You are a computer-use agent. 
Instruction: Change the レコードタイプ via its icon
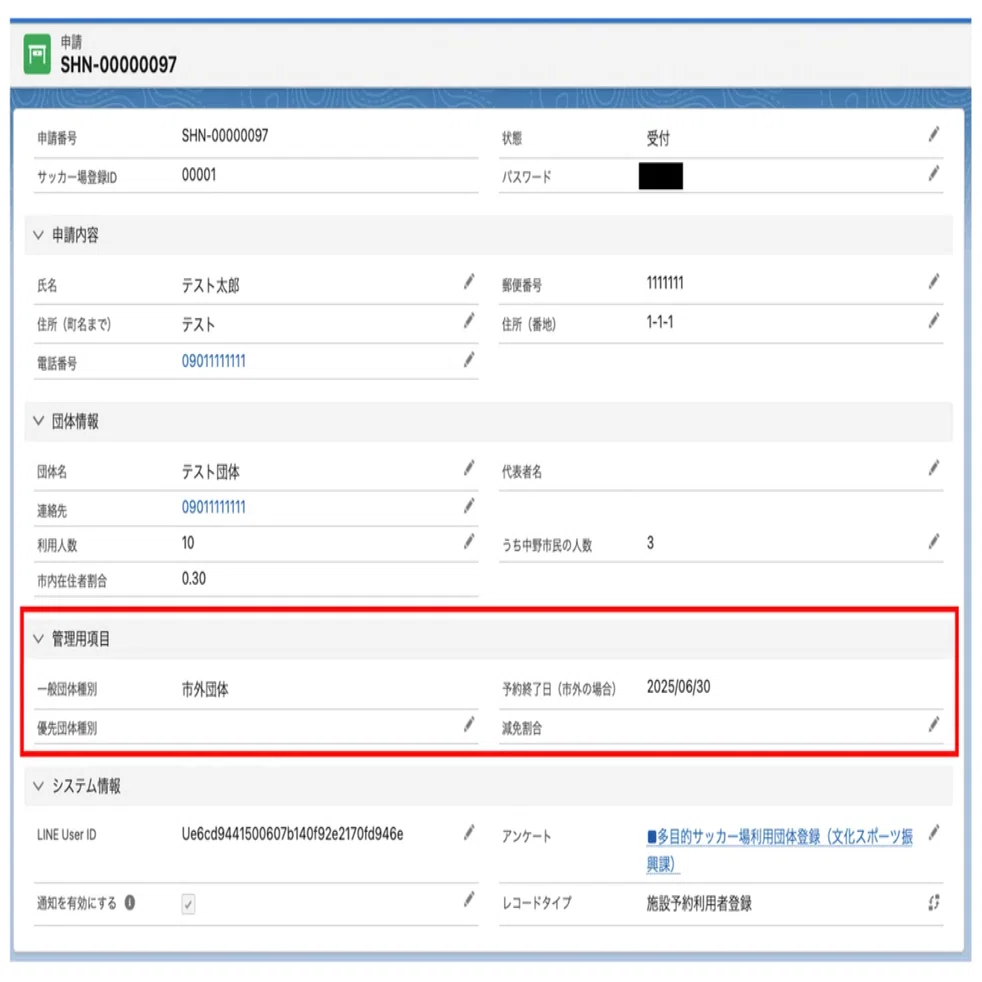[934, 902]
